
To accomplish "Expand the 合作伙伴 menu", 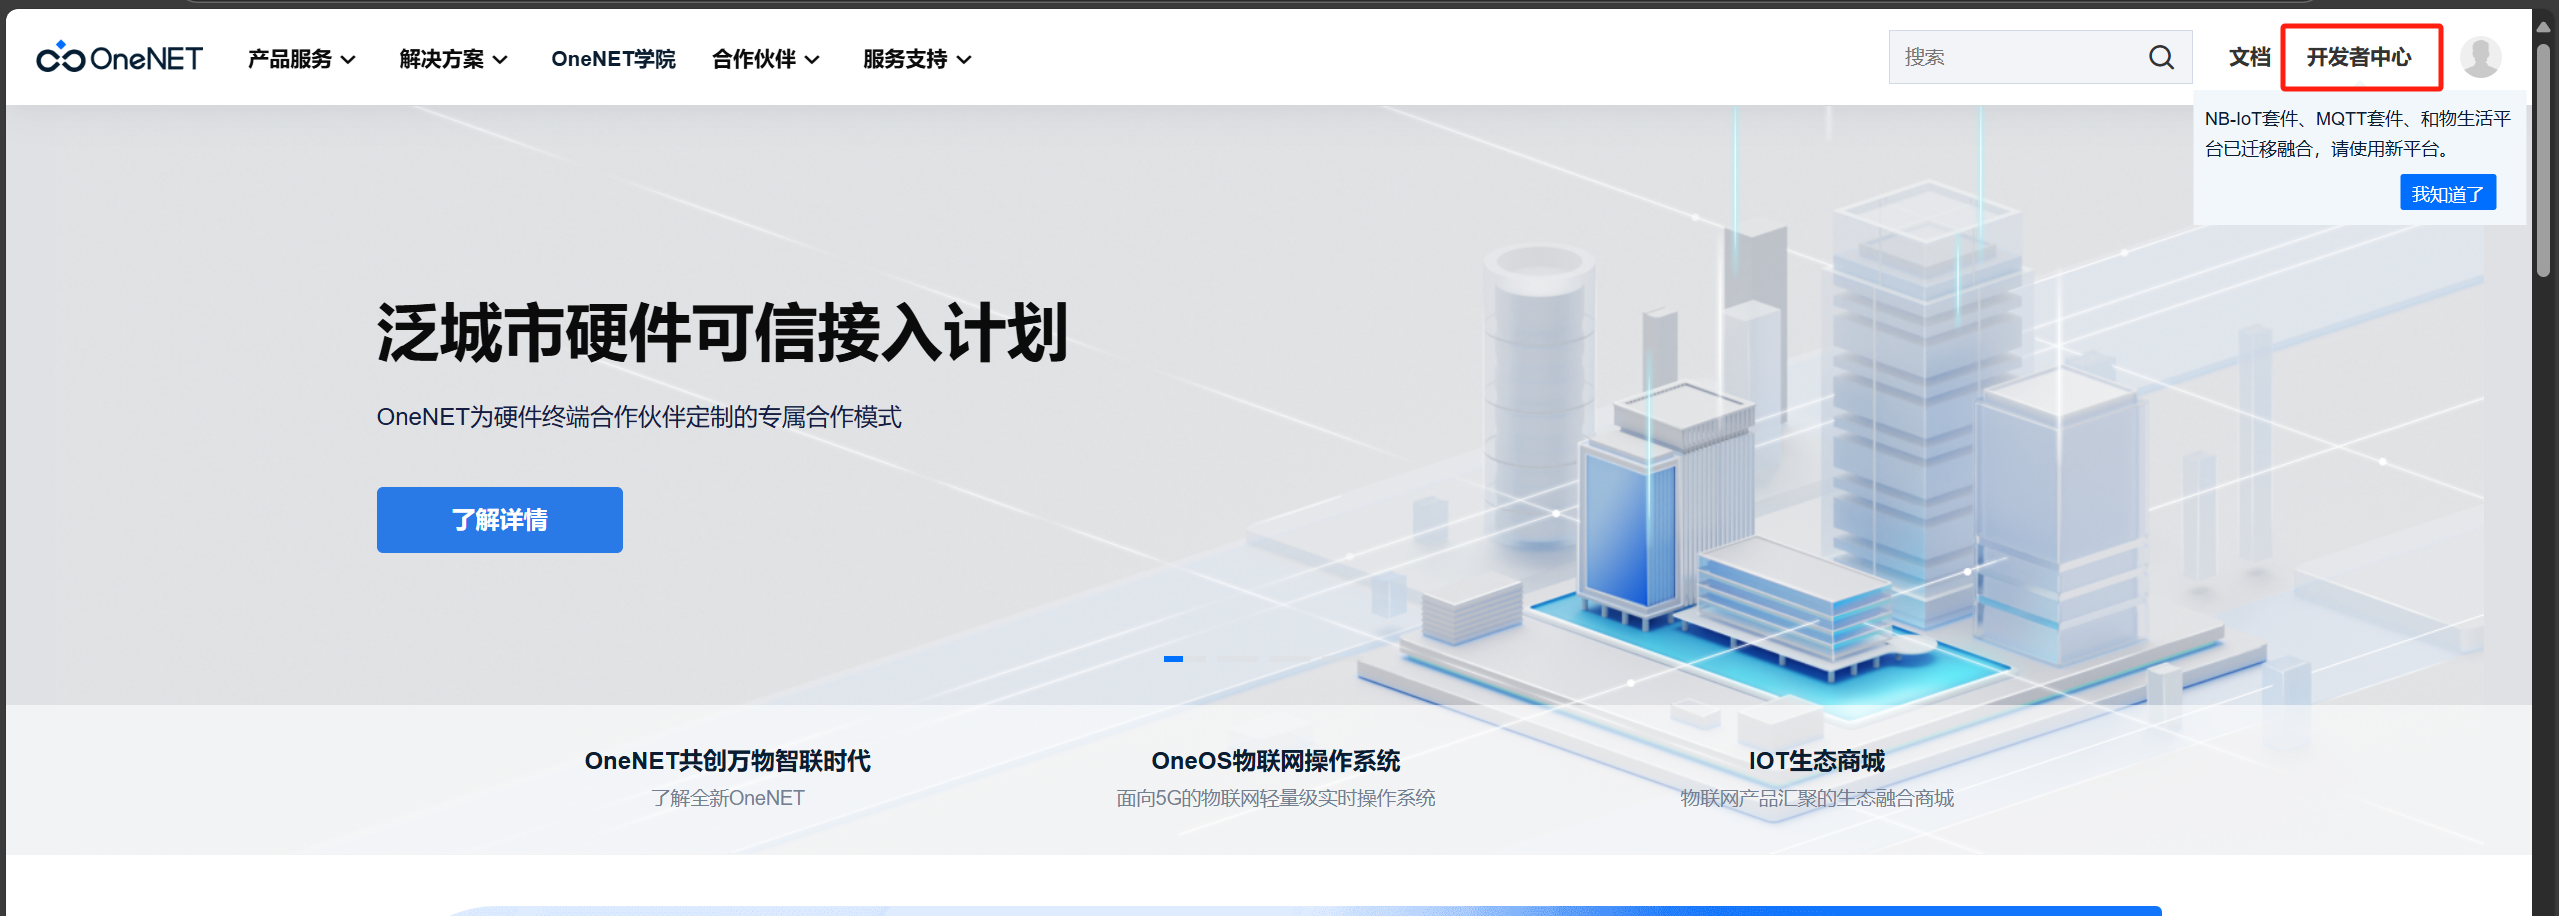I will (766, 59).
